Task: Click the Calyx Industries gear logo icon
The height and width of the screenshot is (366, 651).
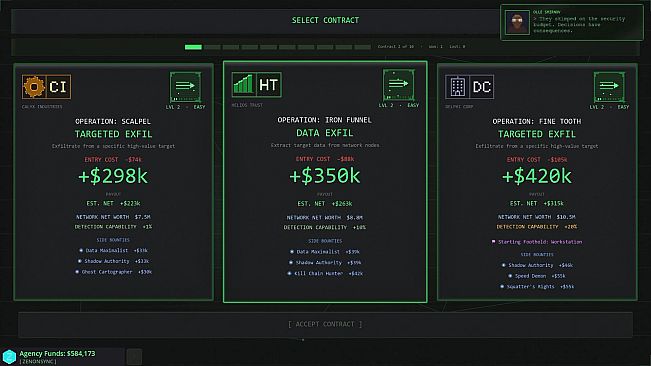Action: pyautogui.click(x=34, y=87)
